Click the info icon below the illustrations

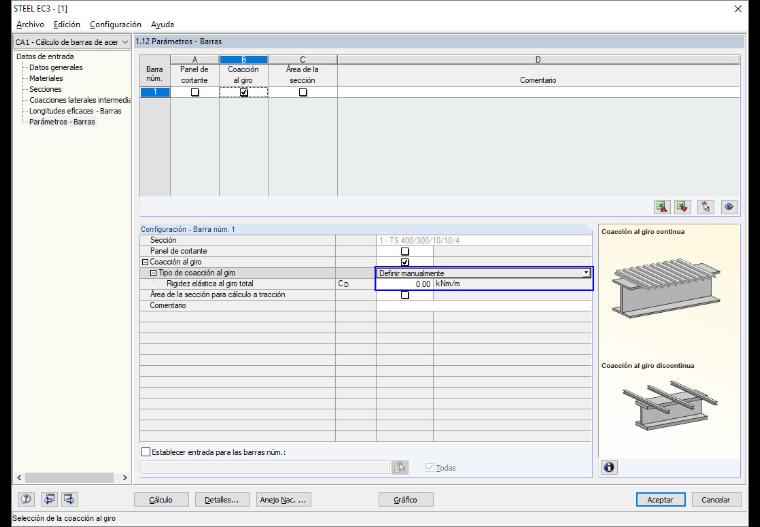609,467
